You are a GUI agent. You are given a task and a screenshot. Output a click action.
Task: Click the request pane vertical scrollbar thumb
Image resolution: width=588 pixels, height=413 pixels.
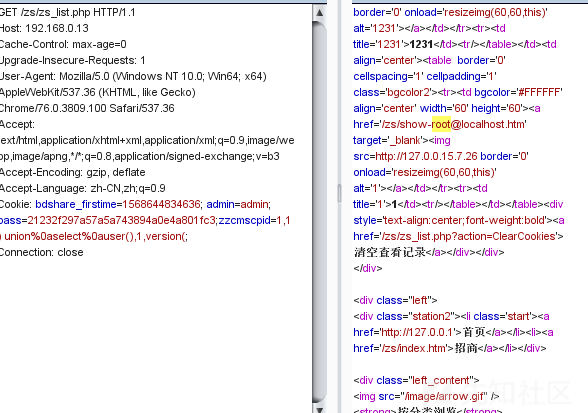pos(320,212)
